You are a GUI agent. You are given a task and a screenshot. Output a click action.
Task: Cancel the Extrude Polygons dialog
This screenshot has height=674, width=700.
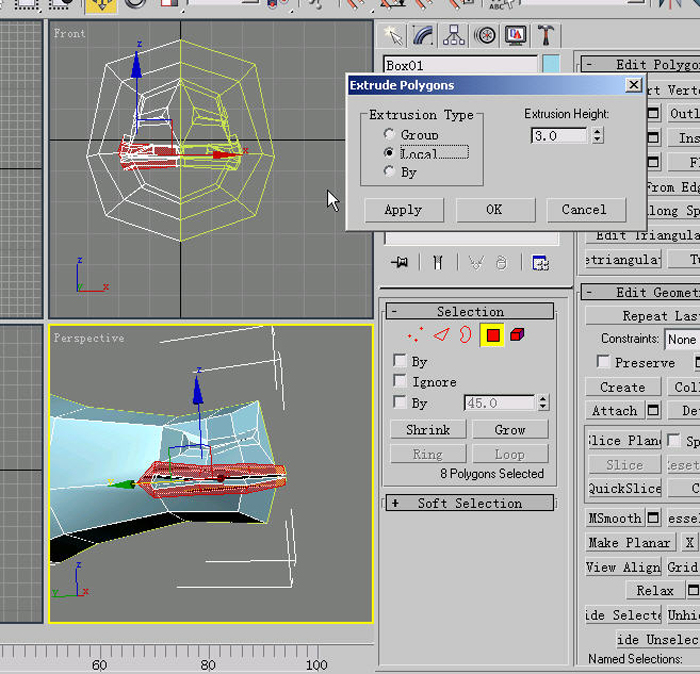[x=585, y=210]
